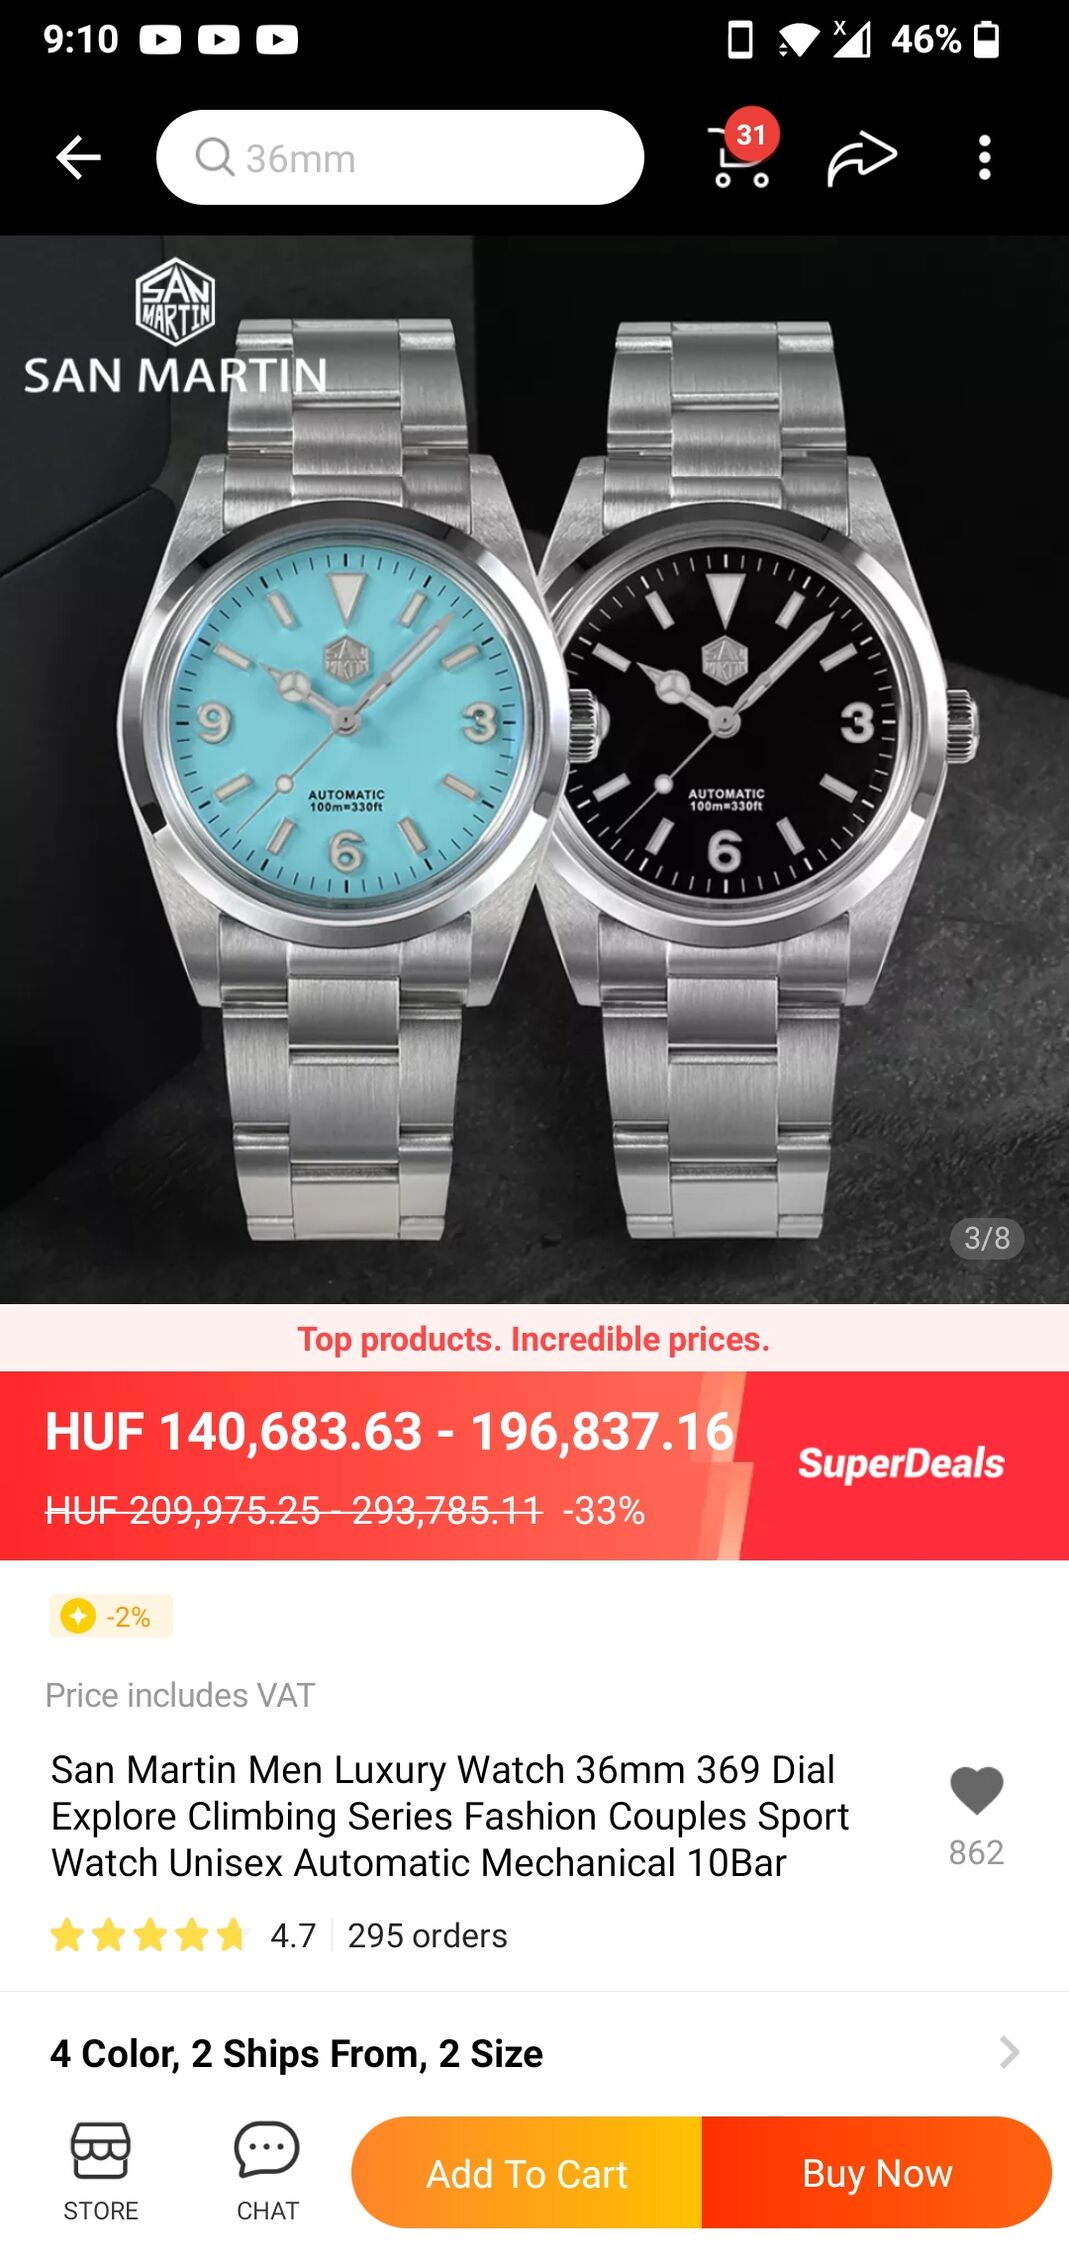
Task: Focus the 36mm search field
Action: coord(400,158)
